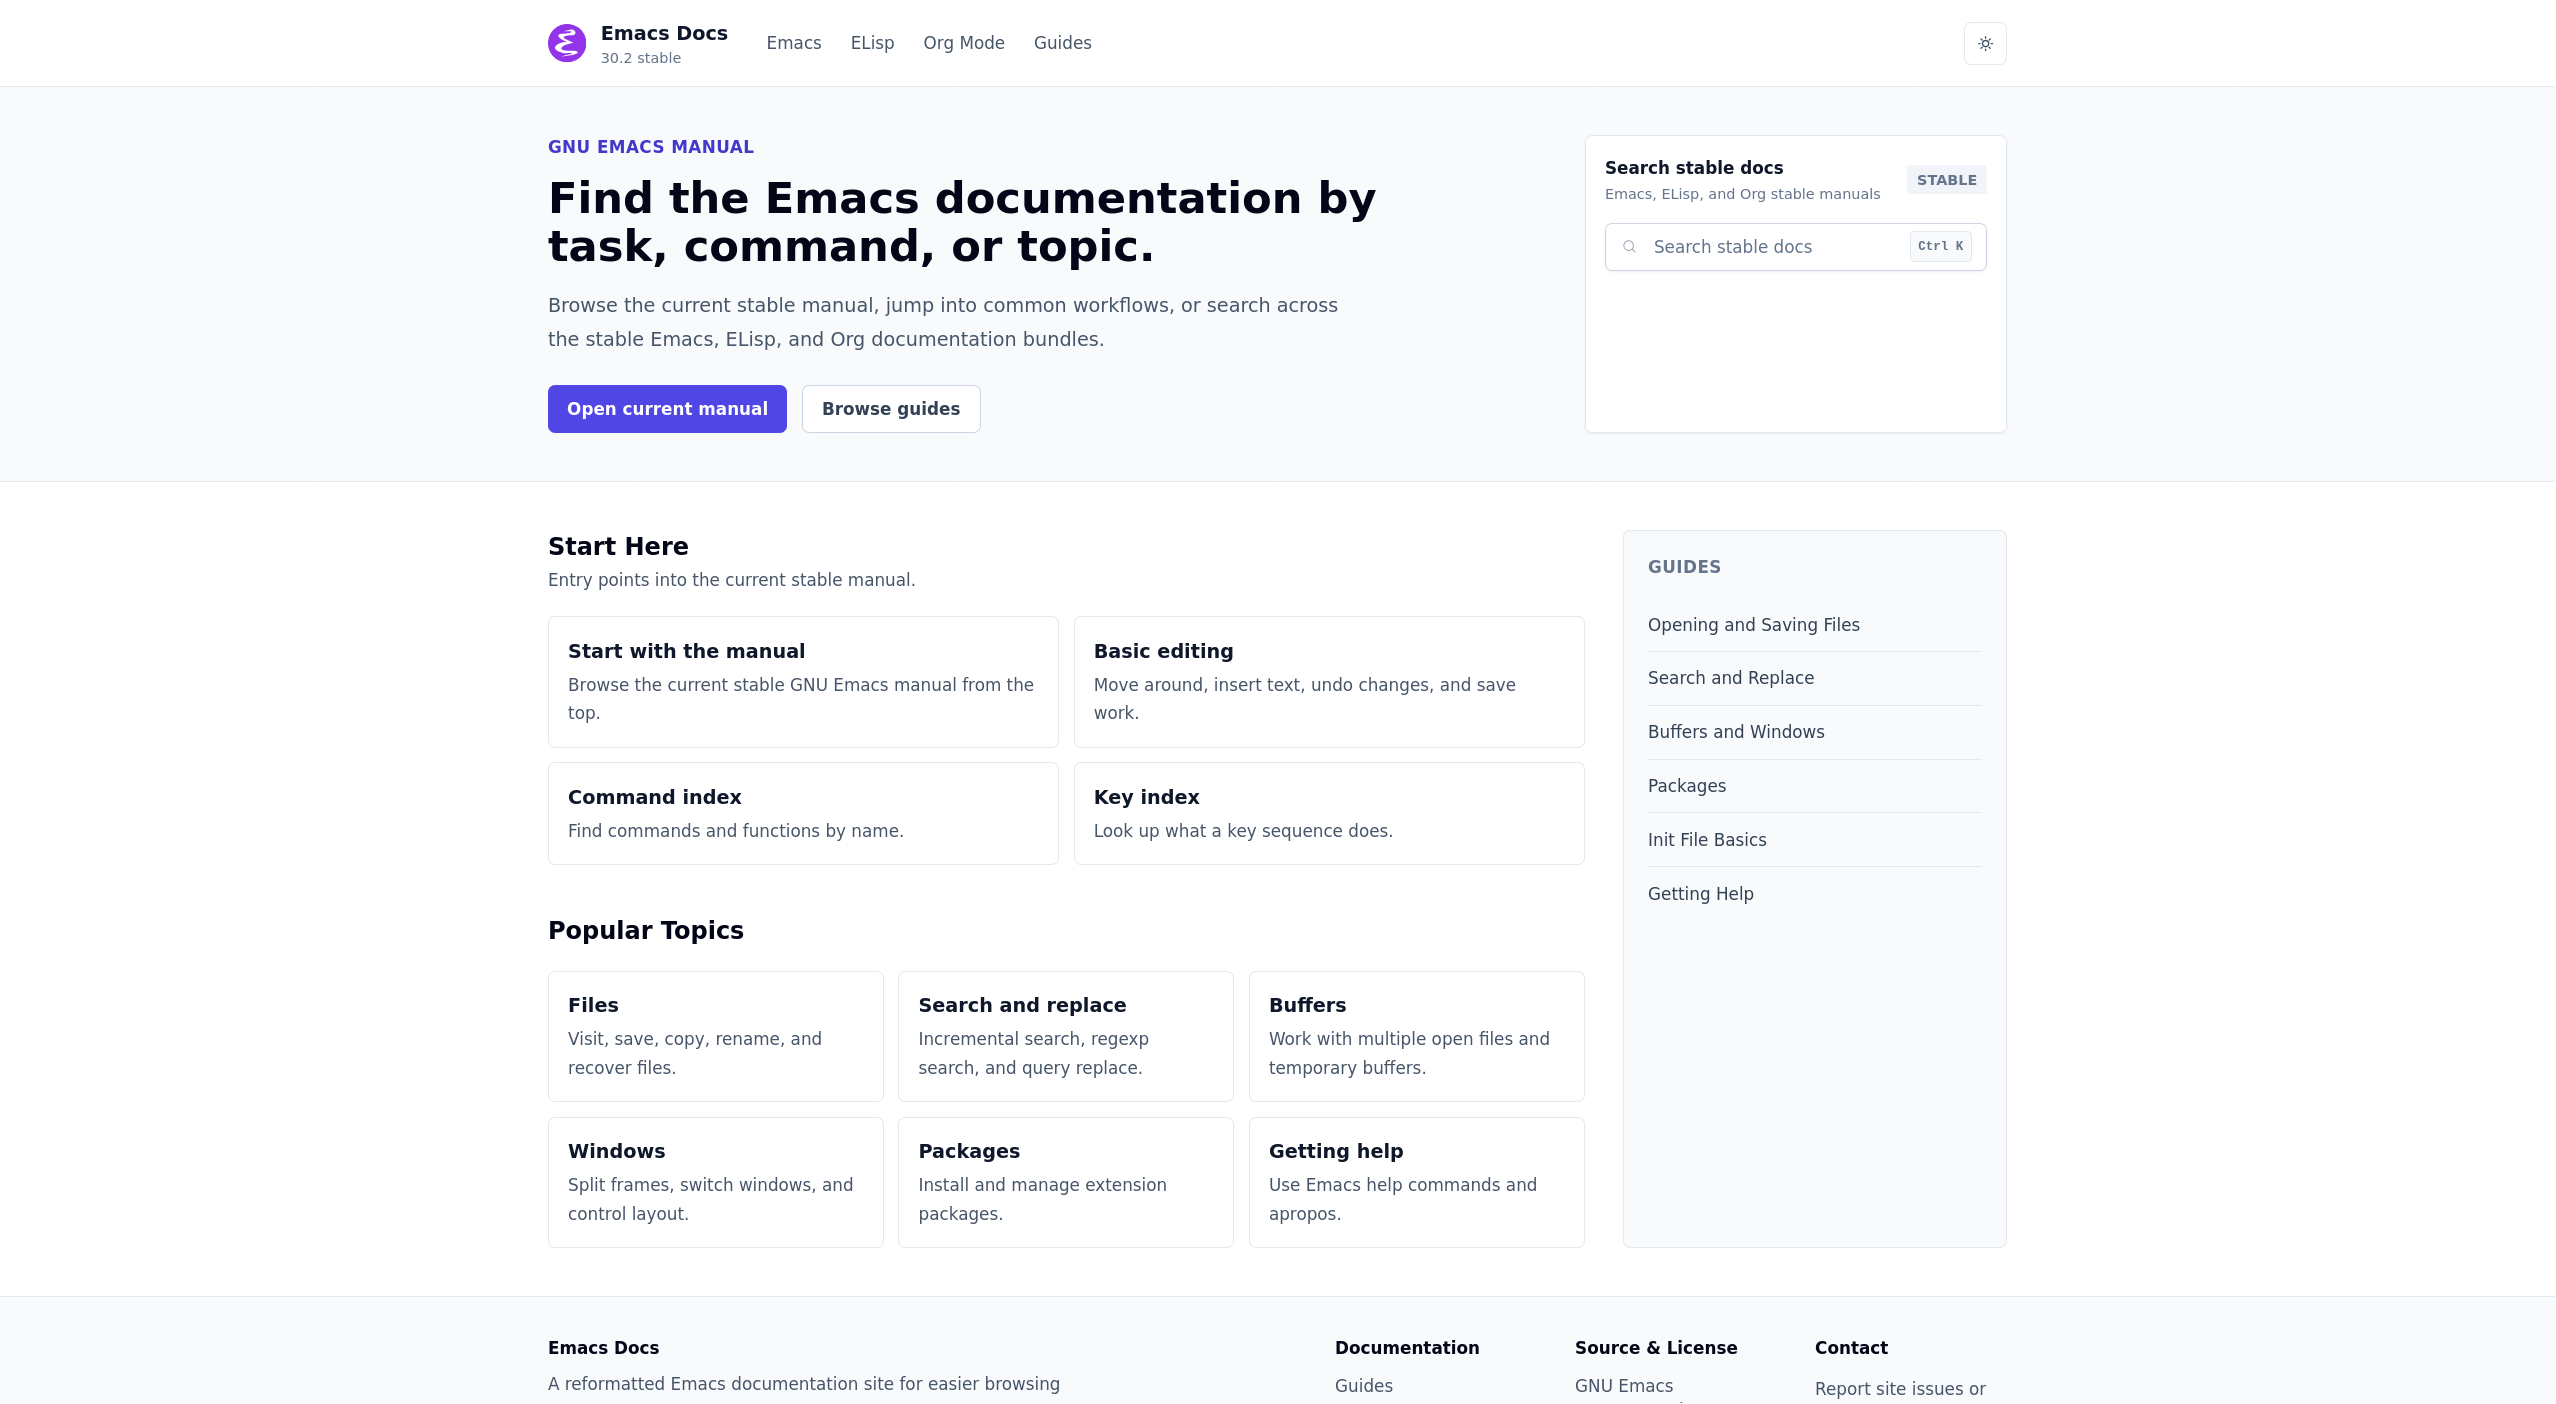Click the footer Source & License heading
2556x1404 pixels.
click(1656, 1348)
